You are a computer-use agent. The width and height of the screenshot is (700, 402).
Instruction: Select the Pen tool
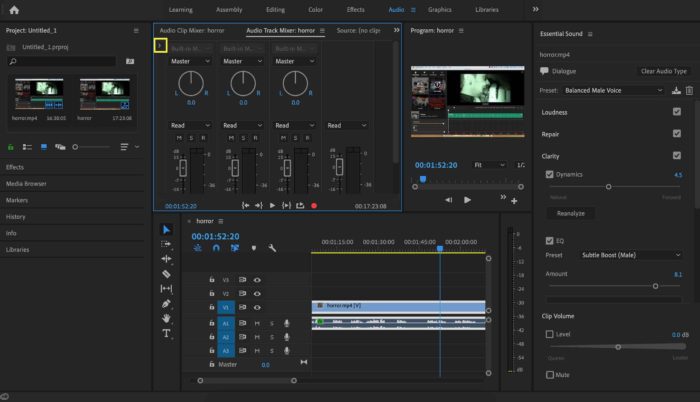coord(166,303)
